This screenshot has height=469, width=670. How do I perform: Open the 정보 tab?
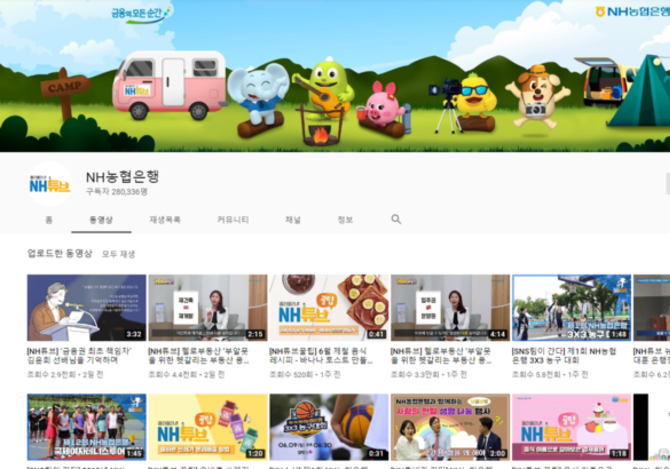point(345,220)
